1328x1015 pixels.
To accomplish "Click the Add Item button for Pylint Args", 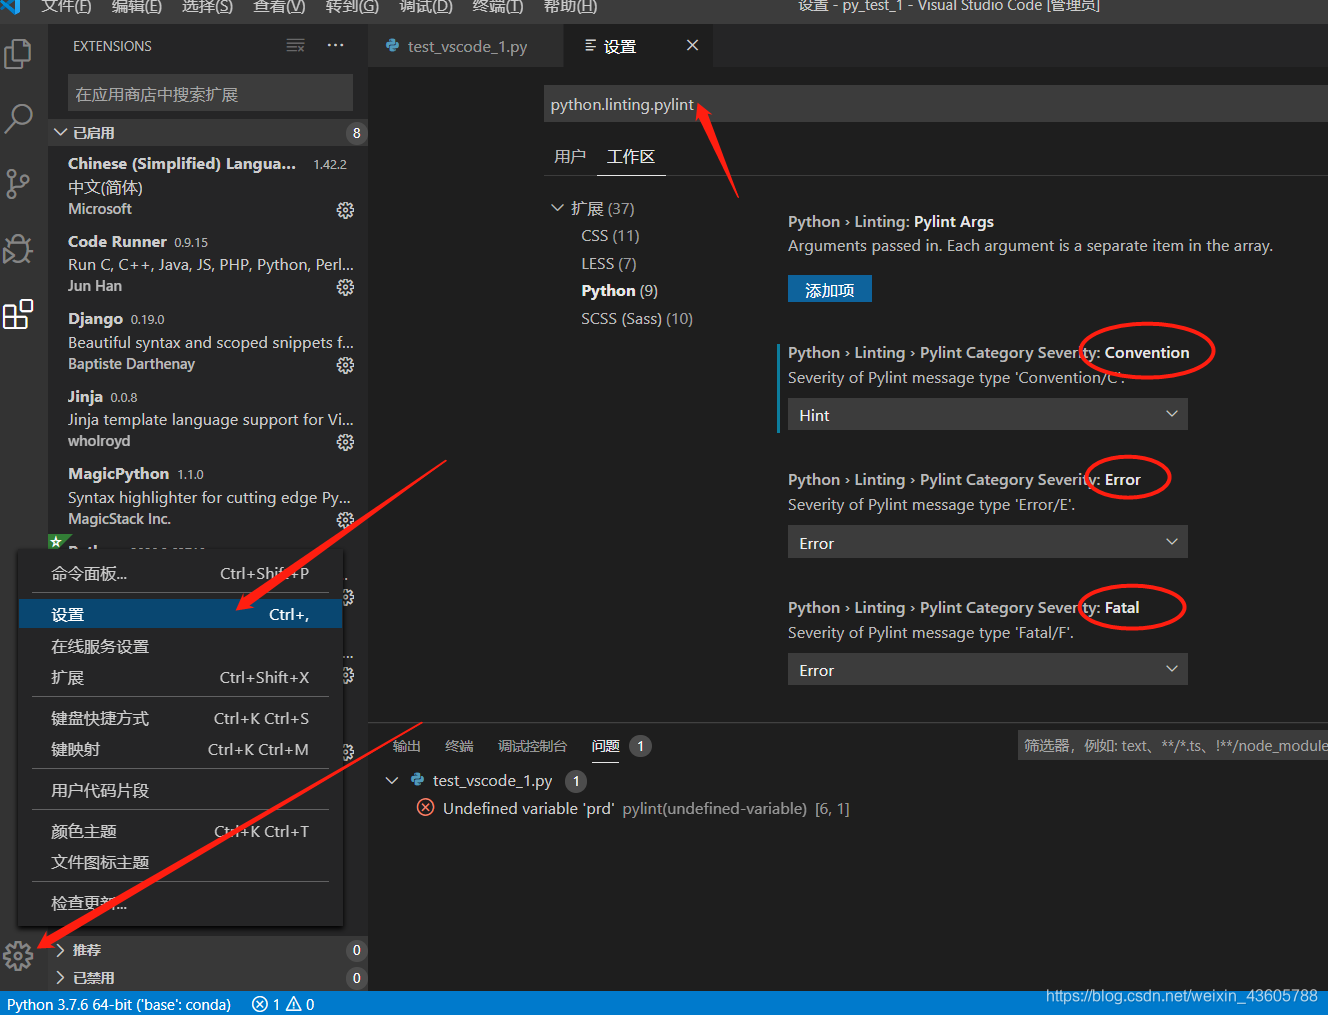I will (x=829, y=289).
